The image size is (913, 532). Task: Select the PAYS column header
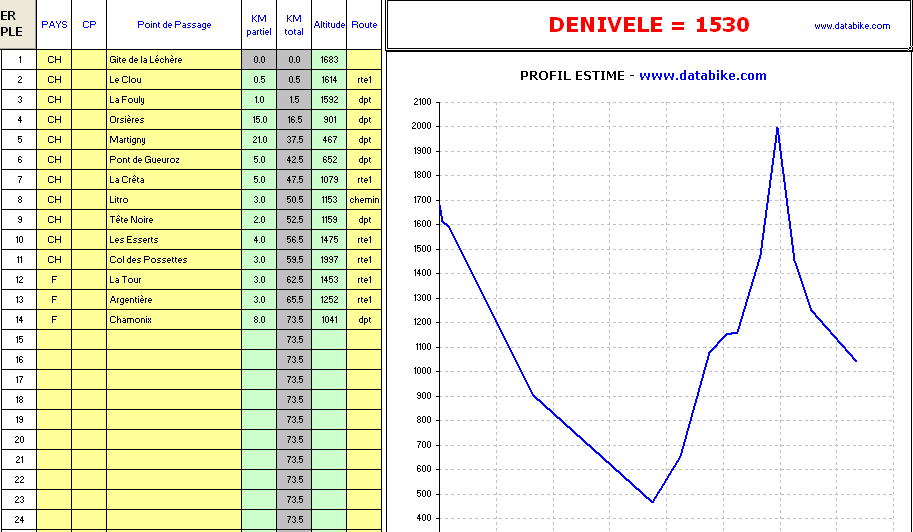pos(54,25)
